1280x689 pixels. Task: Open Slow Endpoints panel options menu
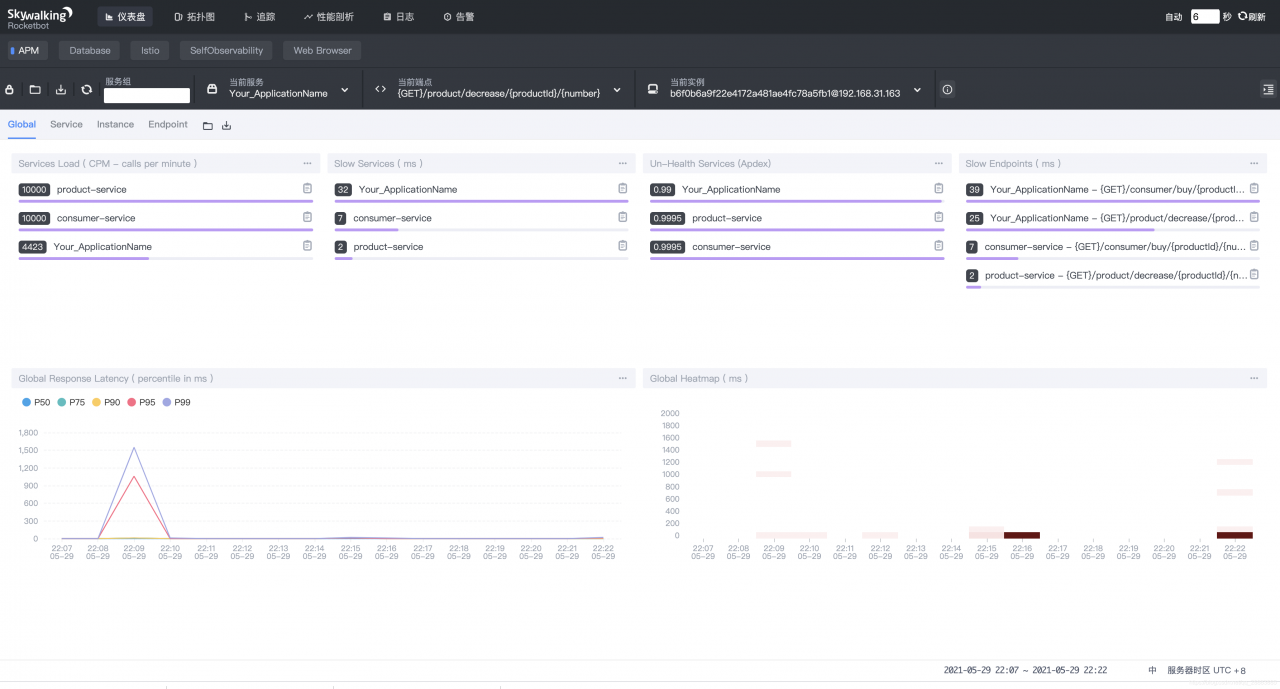pyautogui.click(x=1254, y=163)
